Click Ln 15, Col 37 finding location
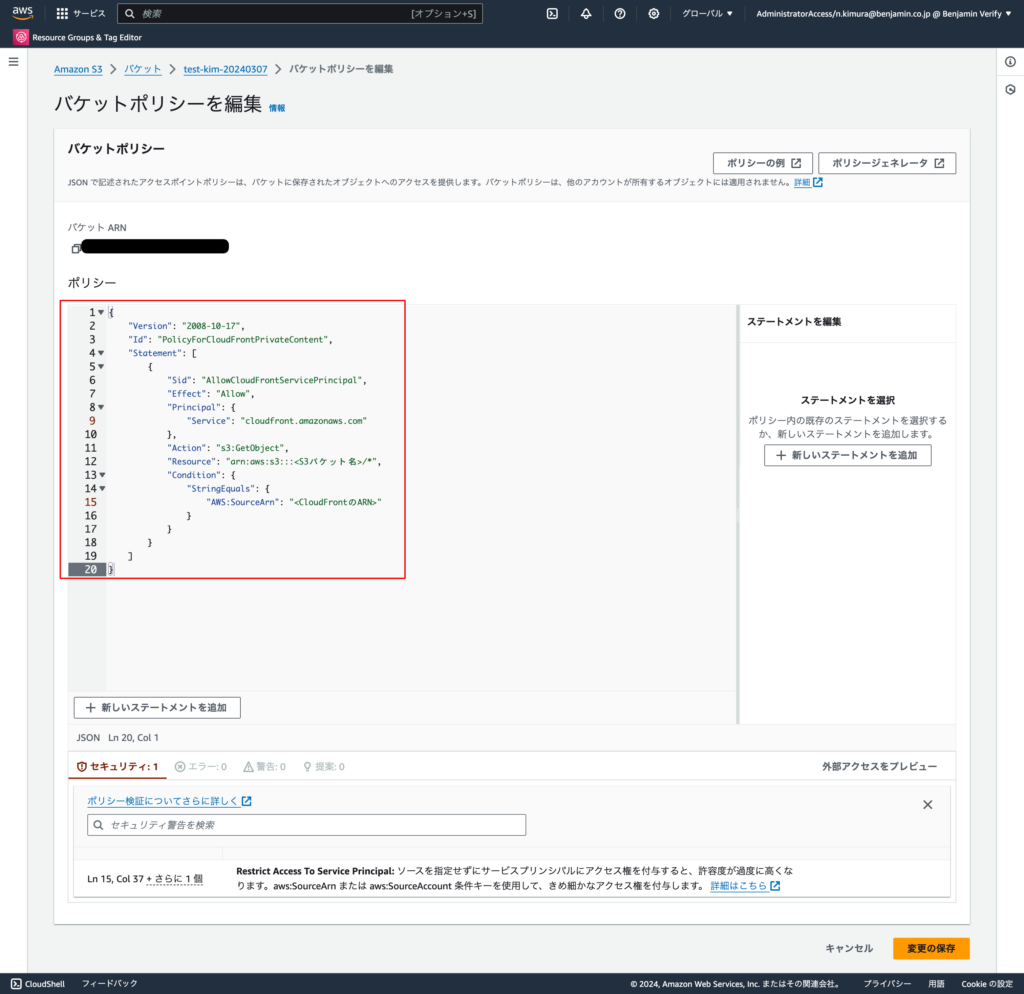 [115, 879]
